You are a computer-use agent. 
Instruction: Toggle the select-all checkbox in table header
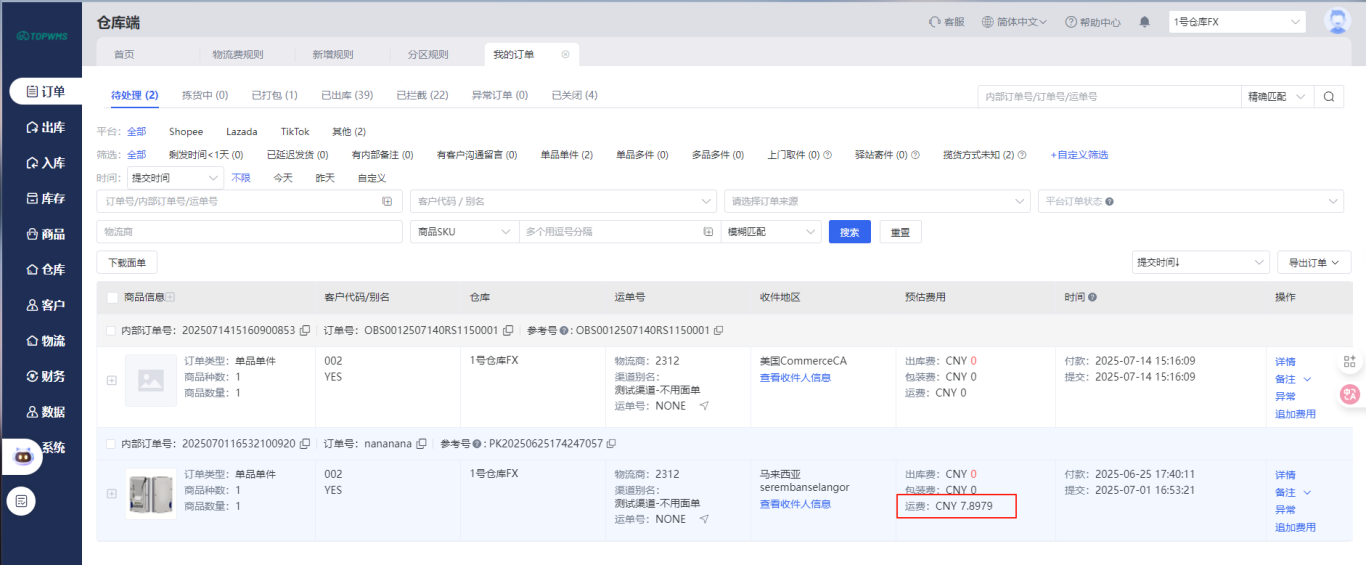(x=112, y=297)
